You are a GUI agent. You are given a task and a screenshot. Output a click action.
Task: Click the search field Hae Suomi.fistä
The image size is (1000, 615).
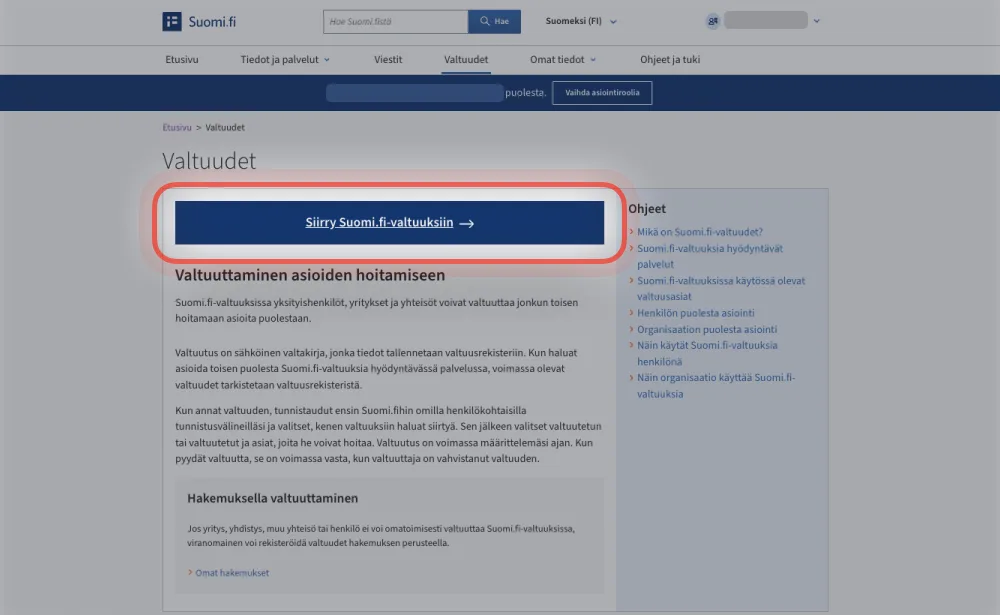pos(395,22)
